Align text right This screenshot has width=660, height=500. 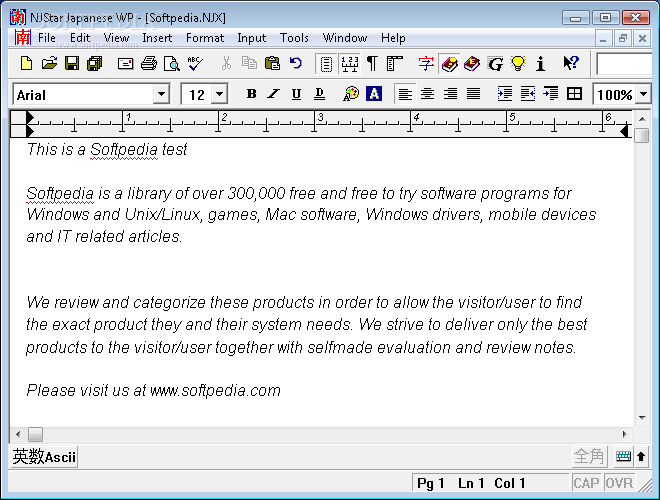[x=450, y=94]
